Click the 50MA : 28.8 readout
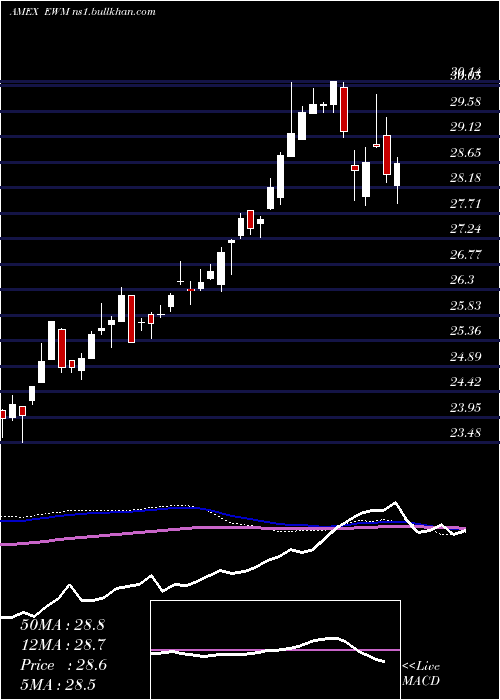Screen dimensions: 500x700 tap(62, 625)
